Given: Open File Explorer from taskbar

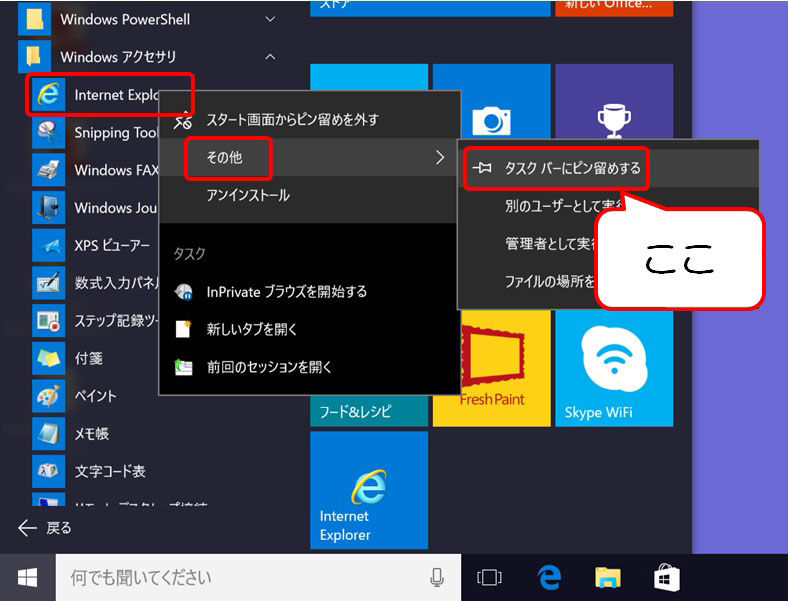Looking at the screenshot, I should pyautogui.click(x=608, y=577).
